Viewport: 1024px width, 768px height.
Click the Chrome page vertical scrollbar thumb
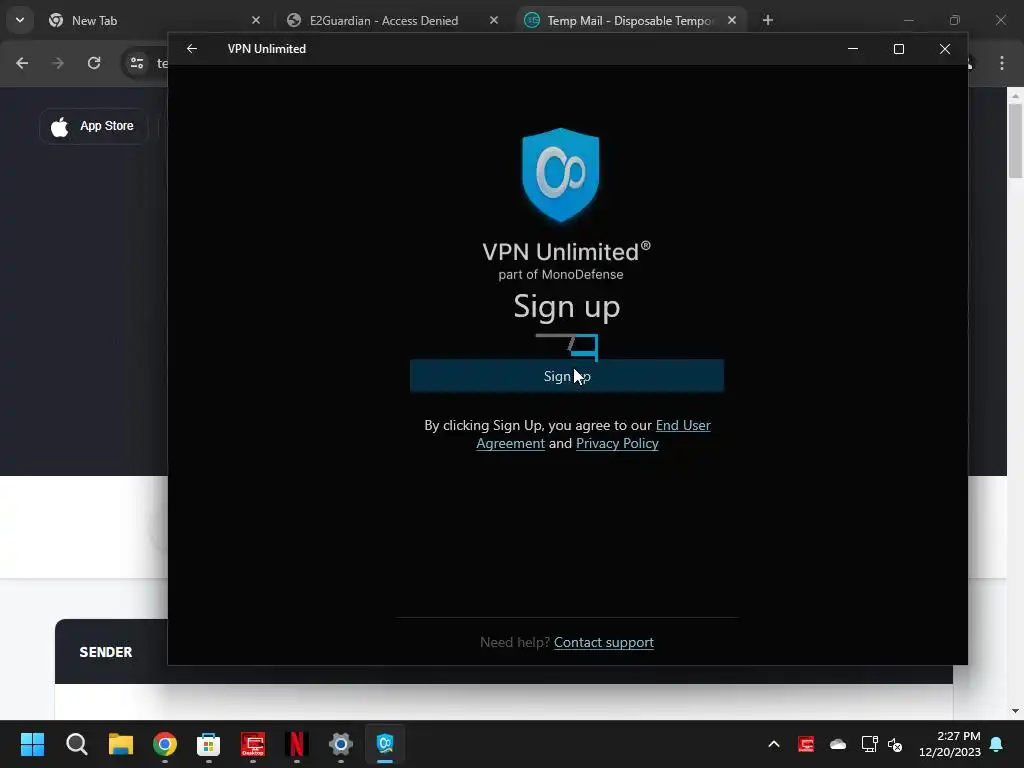(x=1015, y=140)
